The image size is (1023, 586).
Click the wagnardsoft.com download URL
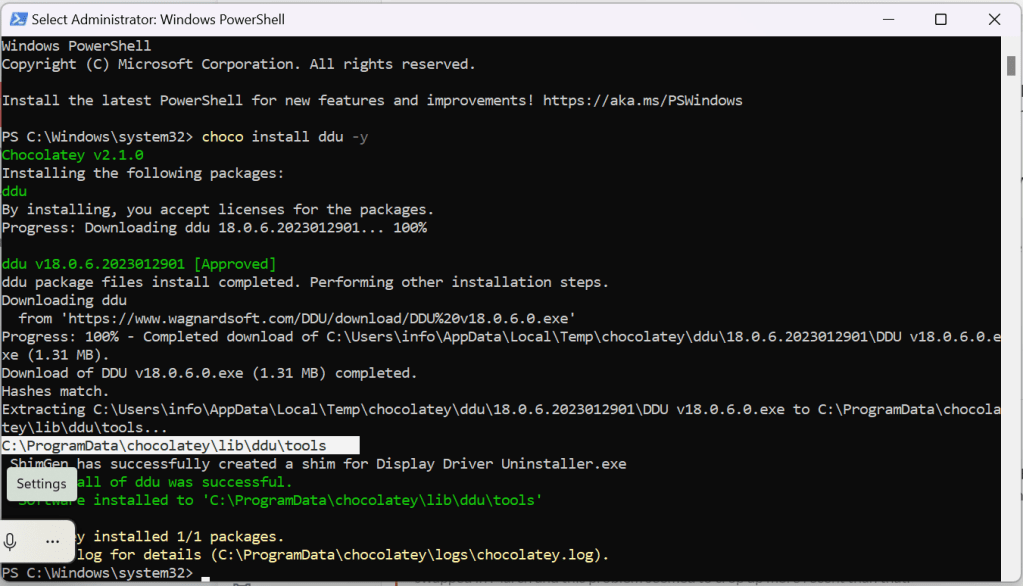click(318, 318)
